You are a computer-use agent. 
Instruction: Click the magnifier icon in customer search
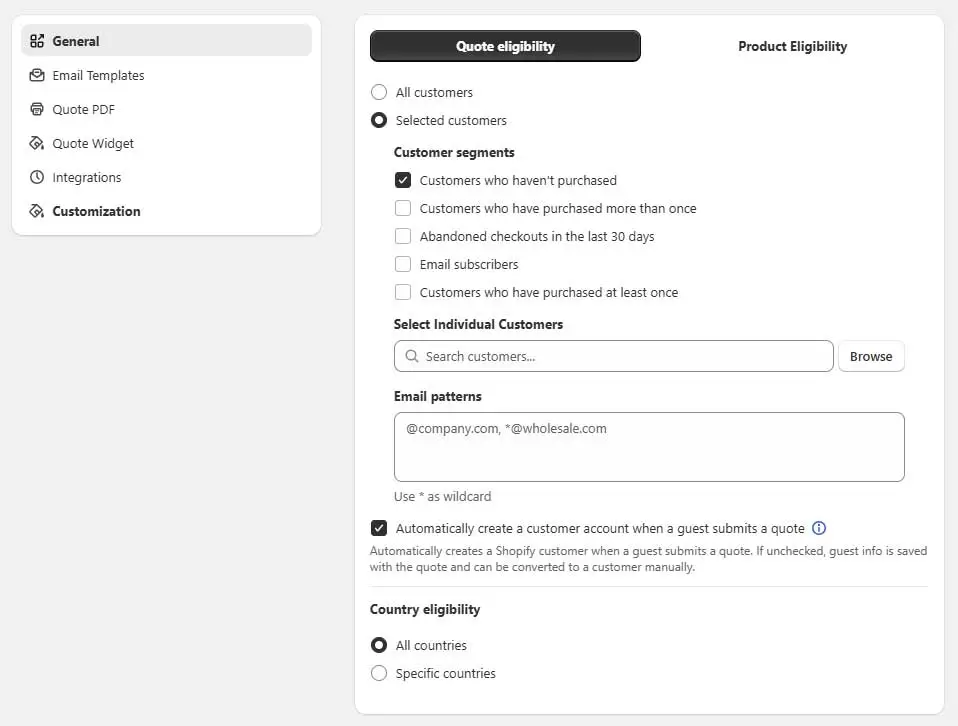click(x=412, y=356)
